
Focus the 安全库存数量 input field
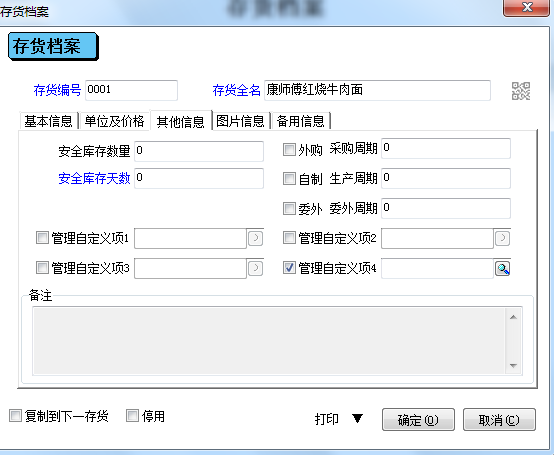(199, 151)
